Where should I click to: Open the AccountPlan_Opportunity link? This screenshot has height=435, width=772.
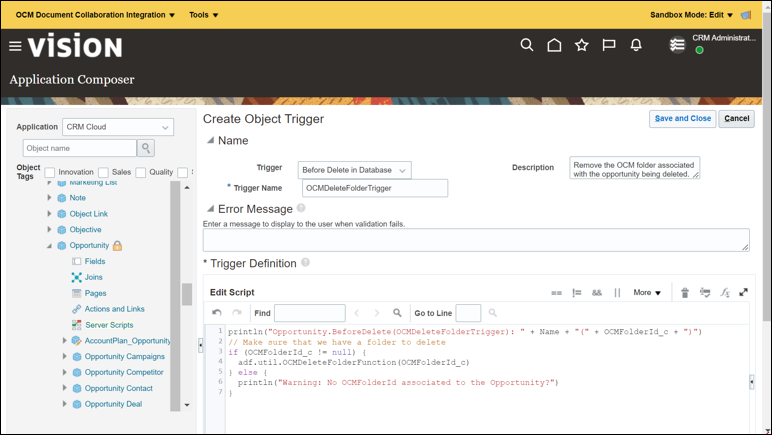click(x=128, y=341)
